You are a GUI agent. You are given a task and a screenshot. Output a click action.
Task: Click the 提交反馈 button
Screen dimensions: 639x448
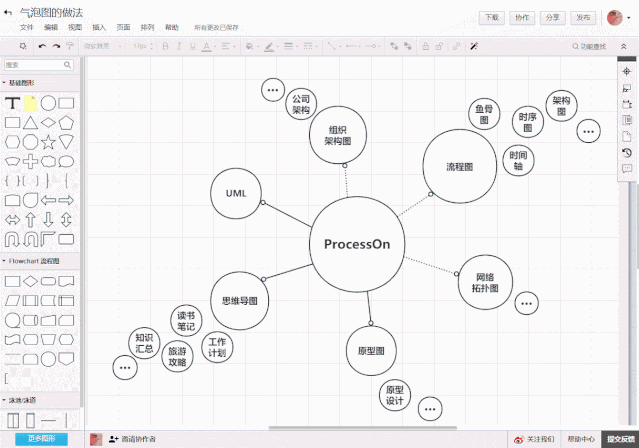(621, 439)
